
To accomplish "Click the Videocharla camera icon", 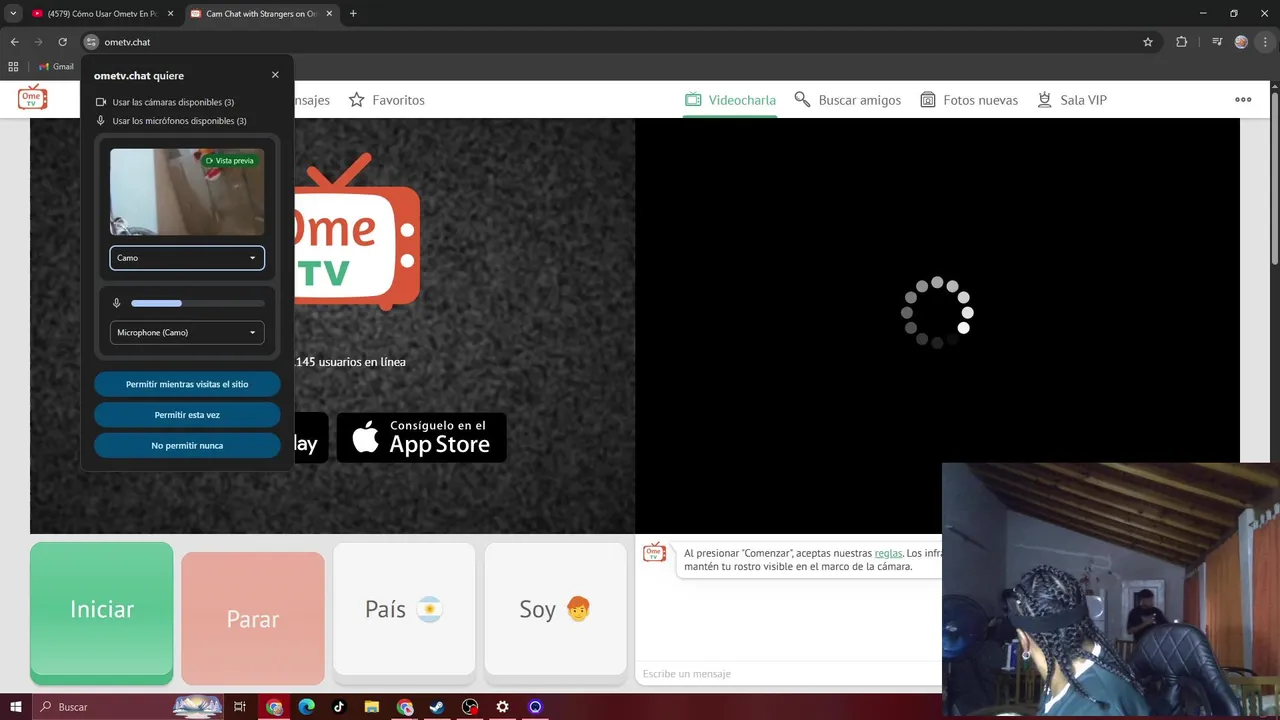I will pyautogui.click(x=693, y=100).
